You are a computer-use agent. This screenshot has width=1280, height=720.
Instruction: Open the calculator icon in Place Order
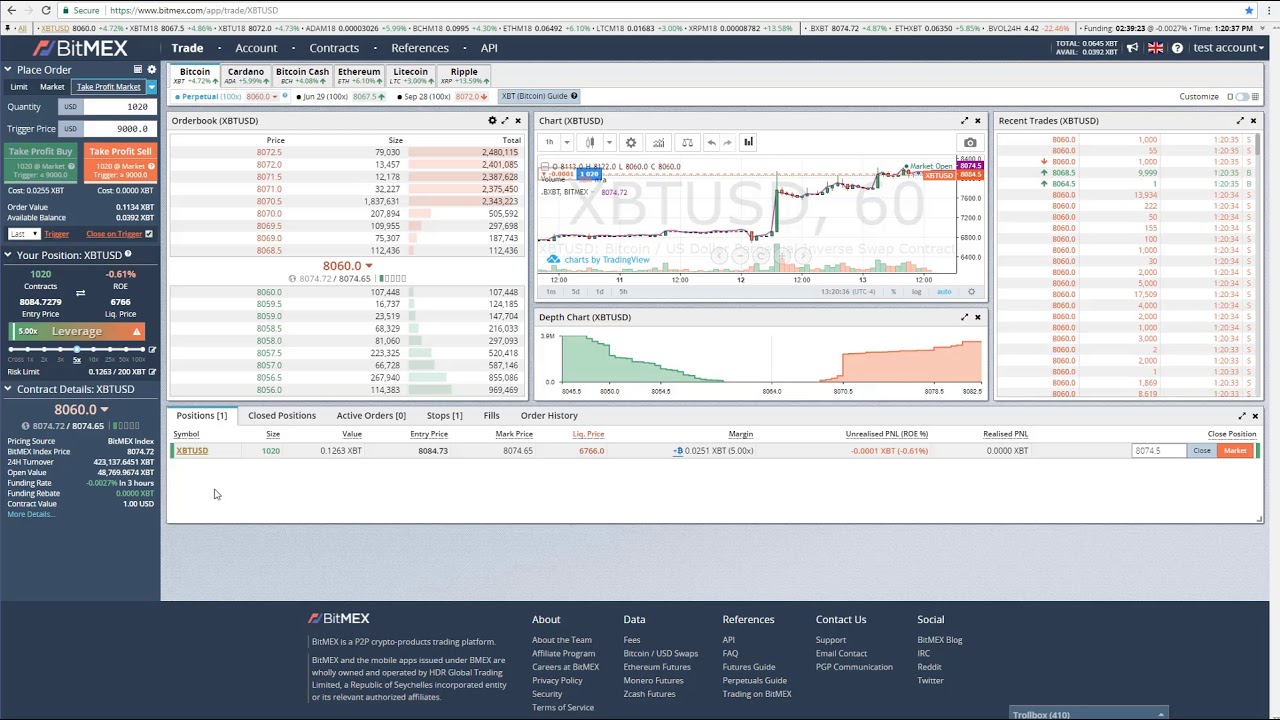(138, 70)
